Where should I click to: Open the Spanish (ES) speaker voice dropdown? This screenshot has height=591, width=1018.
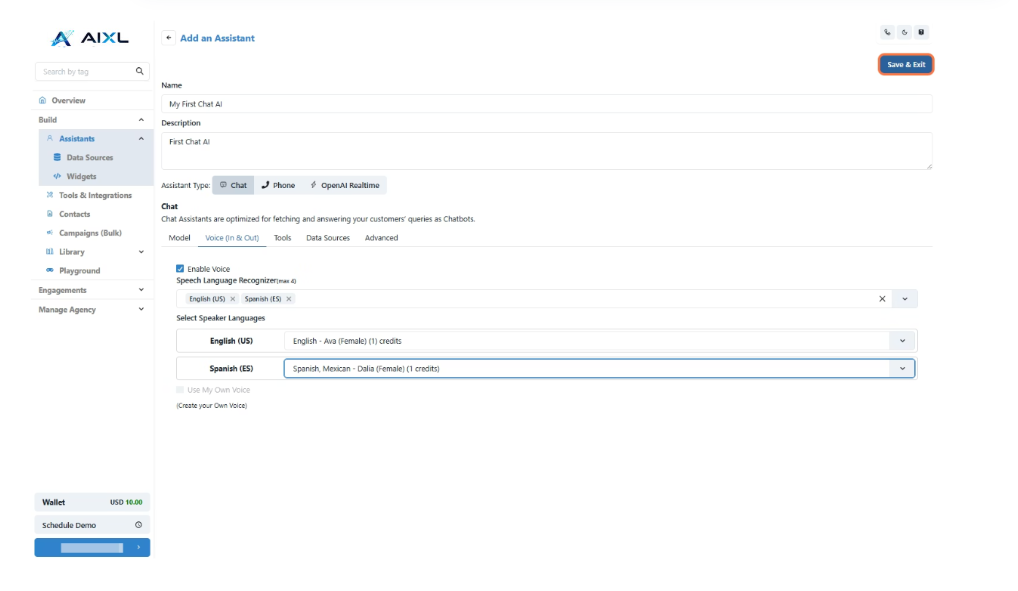[x=902, y=369]
